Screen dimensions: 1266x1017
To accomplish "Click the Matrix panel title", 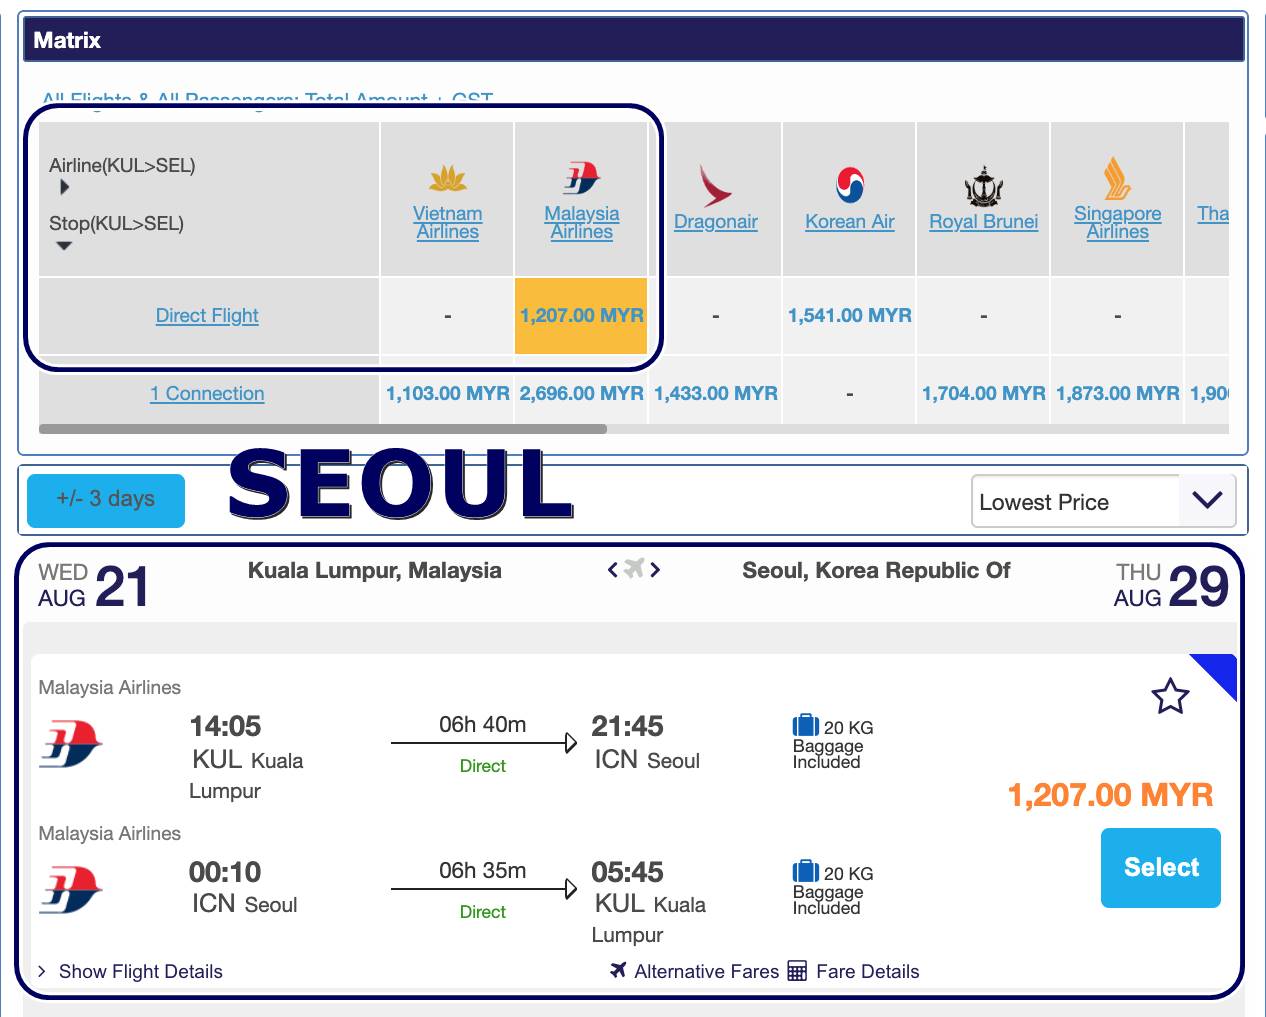I will 67,40.
